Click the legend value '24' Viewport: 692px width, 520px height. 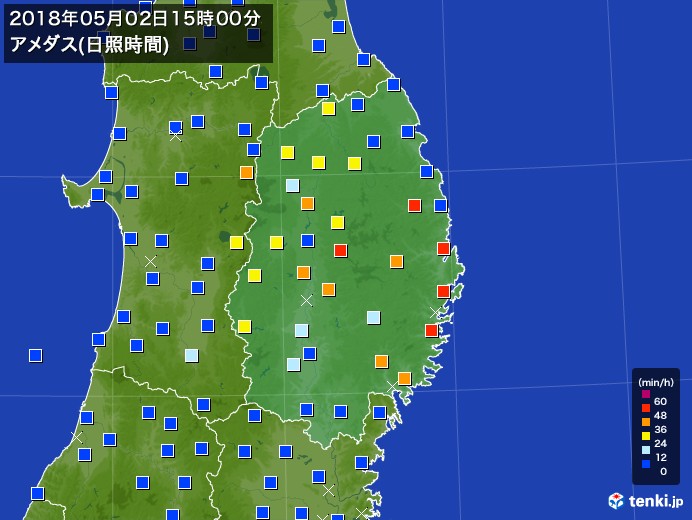point(660,444)
